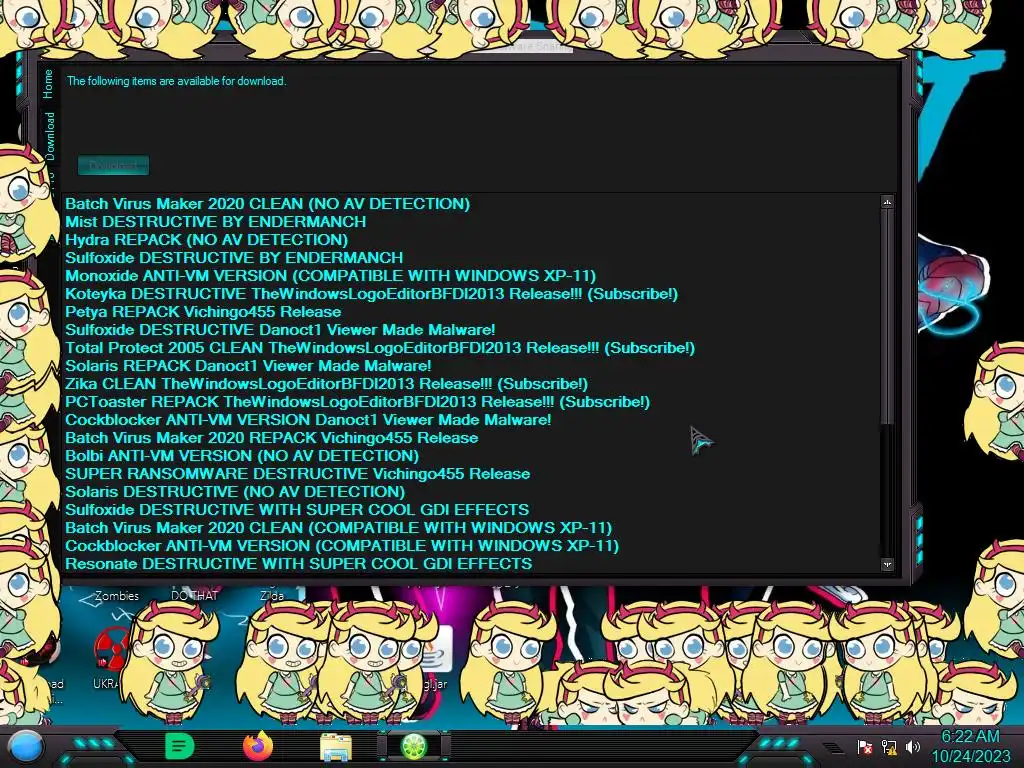Click the list's vertical scrollbar thumb

pyautogui.click(x=887, y=317)
